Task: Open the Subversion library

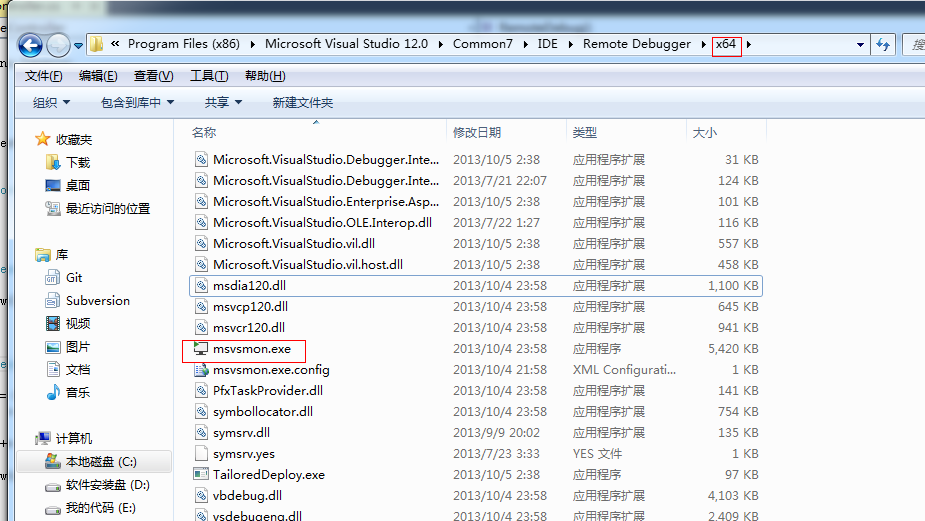Action: pos(98,300)
